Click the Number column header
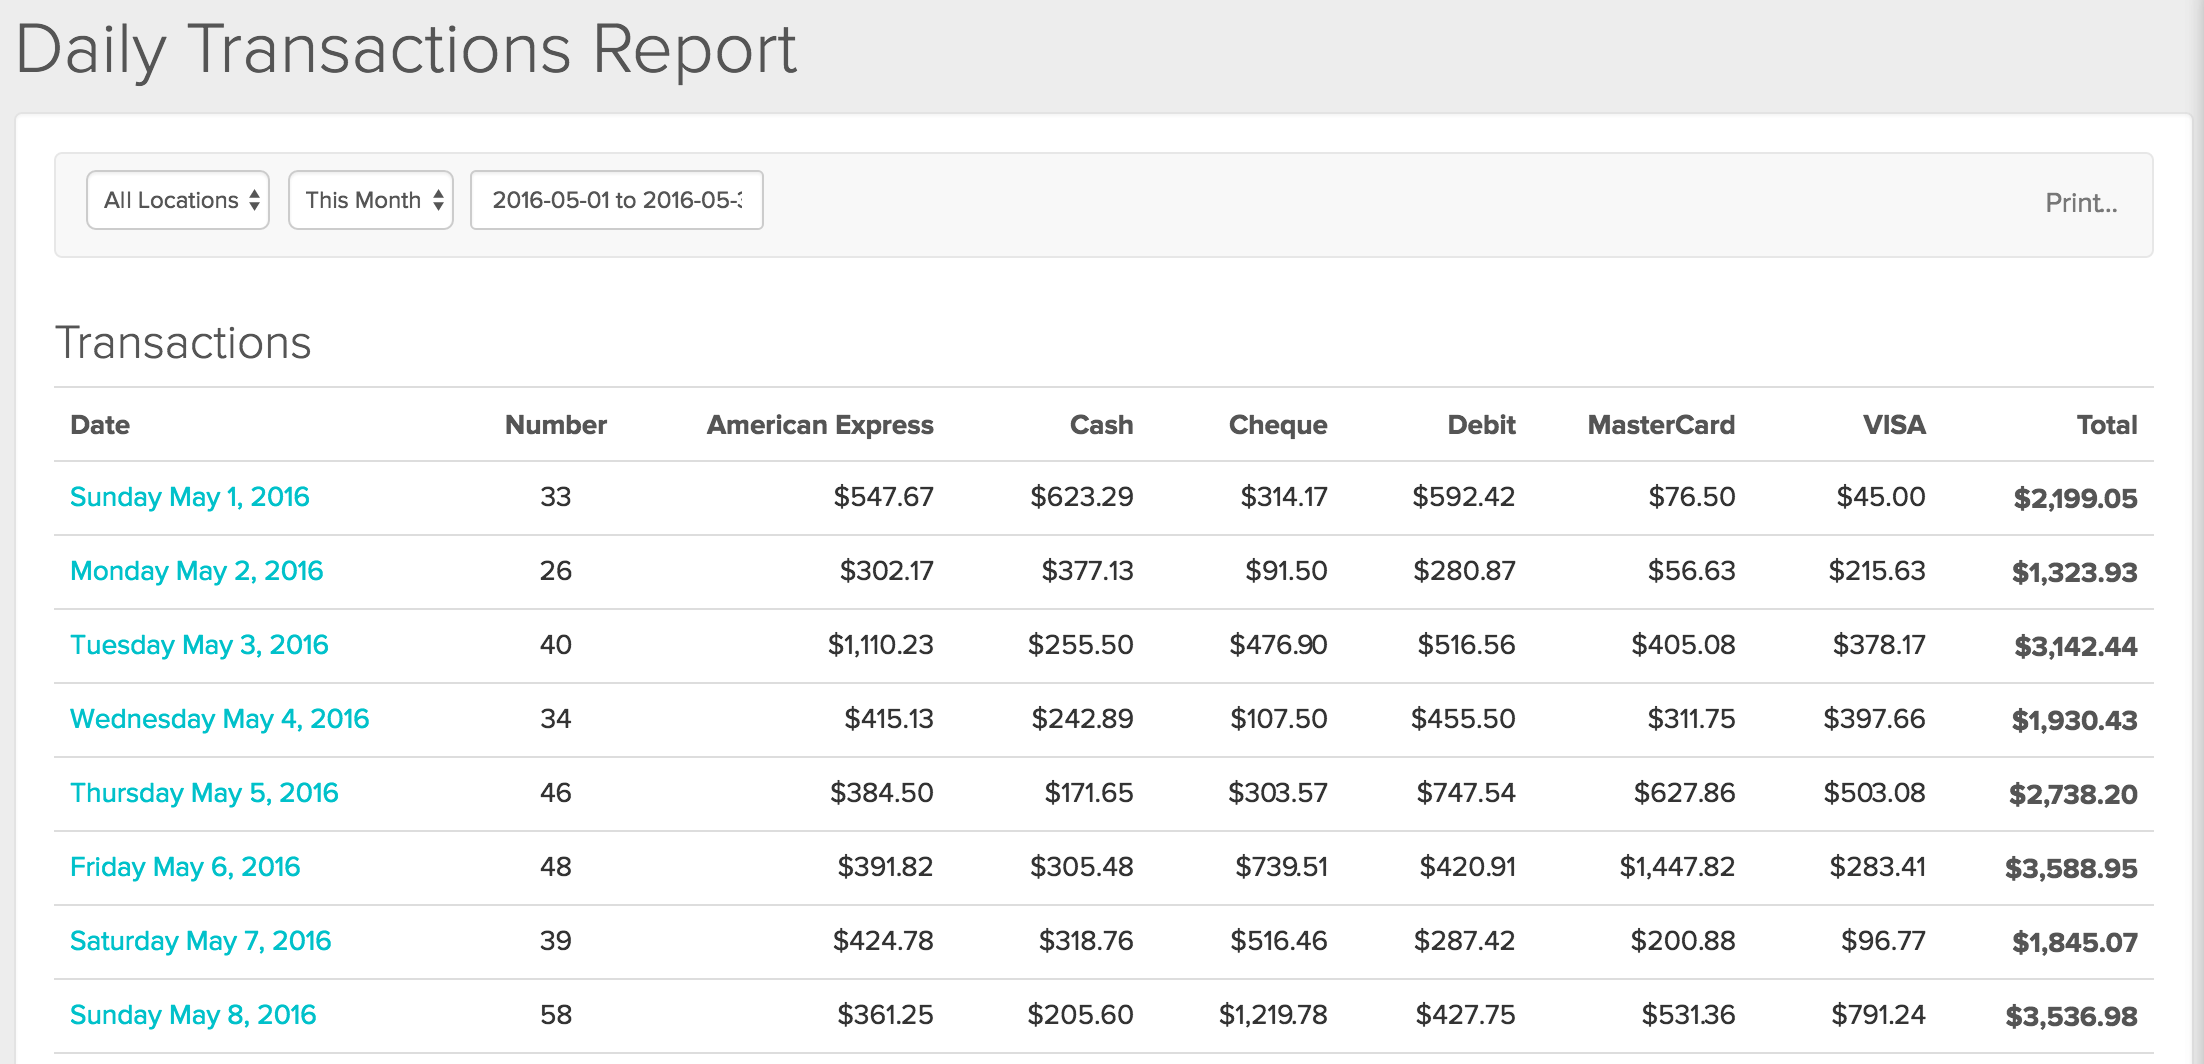 click(x=556, y=425)
